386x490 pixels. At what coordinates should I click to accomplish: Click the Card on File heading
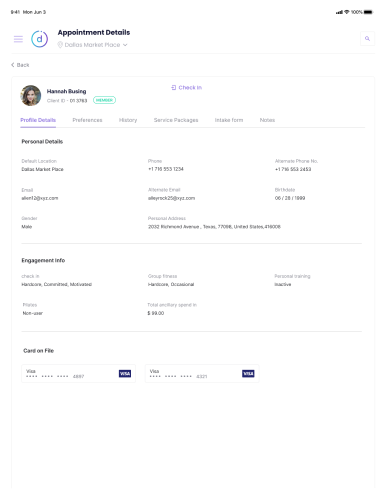pyautogui.click(x=38, y=351)
